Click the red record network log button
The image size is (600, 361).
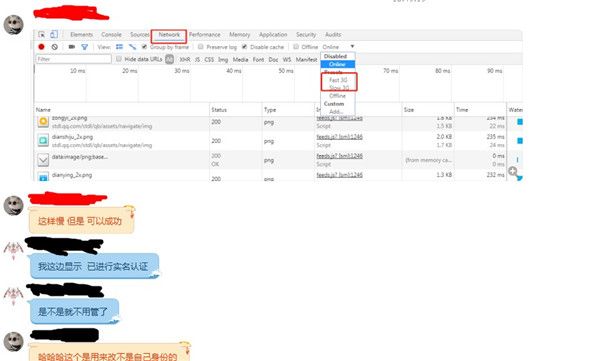41,47
